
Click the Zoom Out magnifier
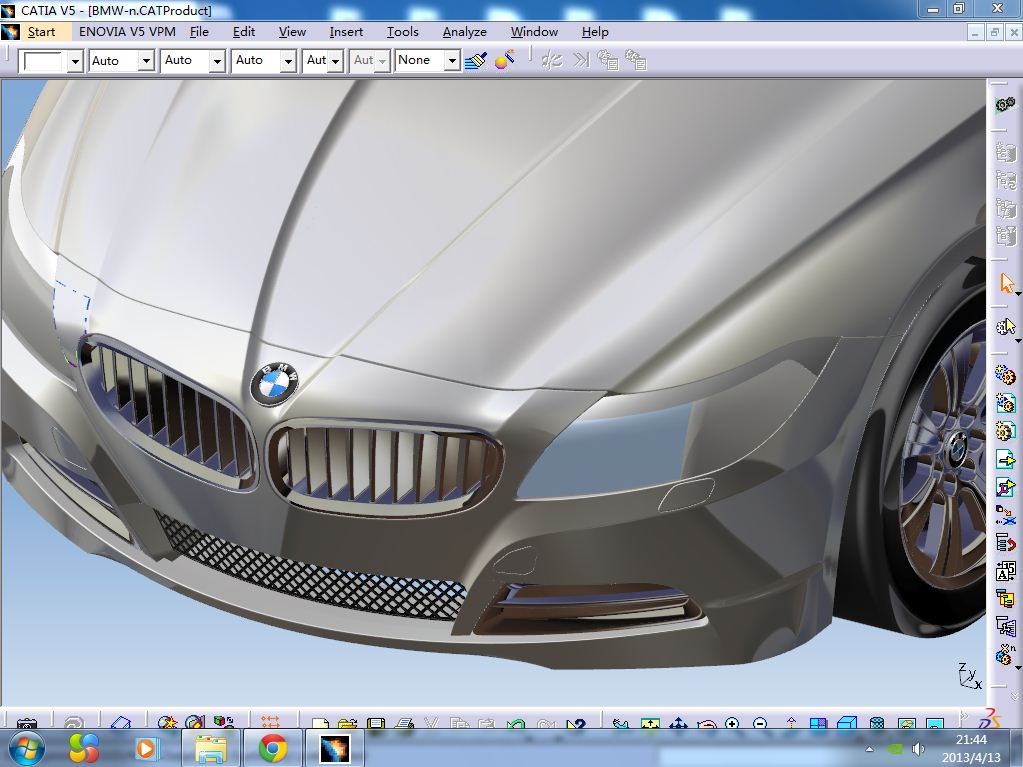[x=760, y=723]
